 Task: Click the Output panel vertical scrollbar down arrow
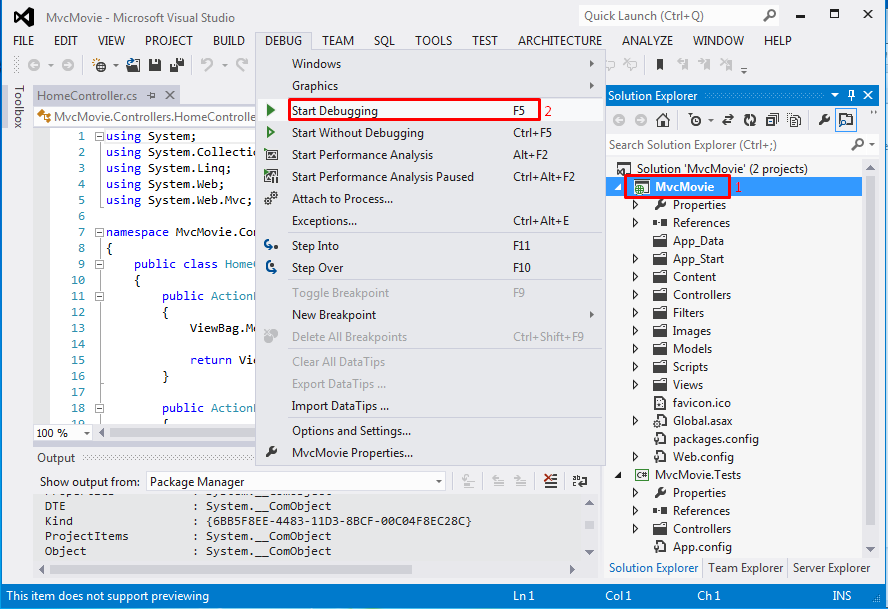click(x=589, y=551)
